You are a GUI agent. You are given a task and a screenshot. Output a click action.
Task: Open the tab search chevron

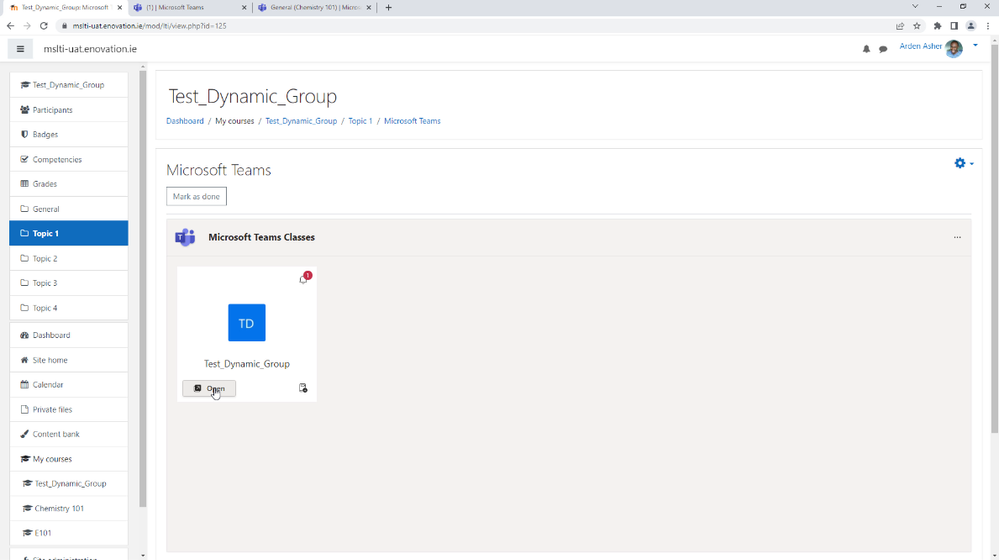[x=915, y=6]
